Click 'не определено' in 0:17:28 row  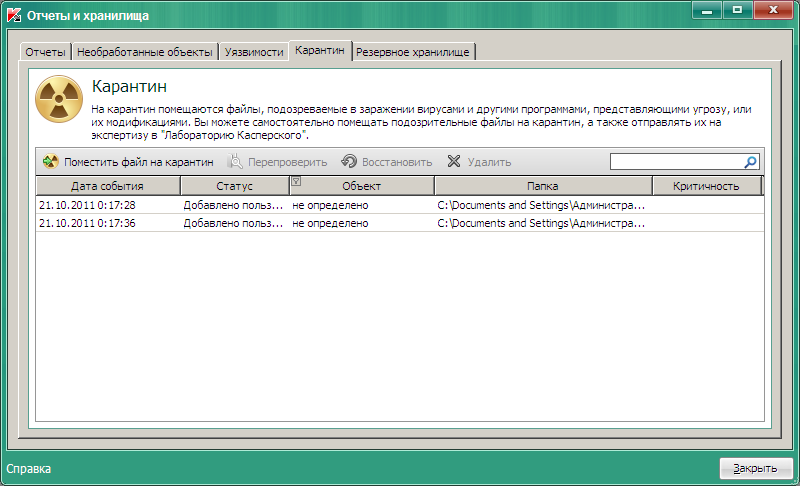click(330, 205)
